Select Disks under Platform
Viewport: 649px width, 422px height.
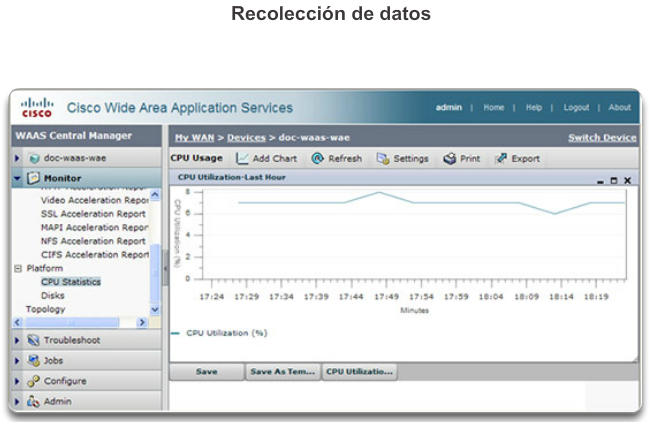[53, 295]
